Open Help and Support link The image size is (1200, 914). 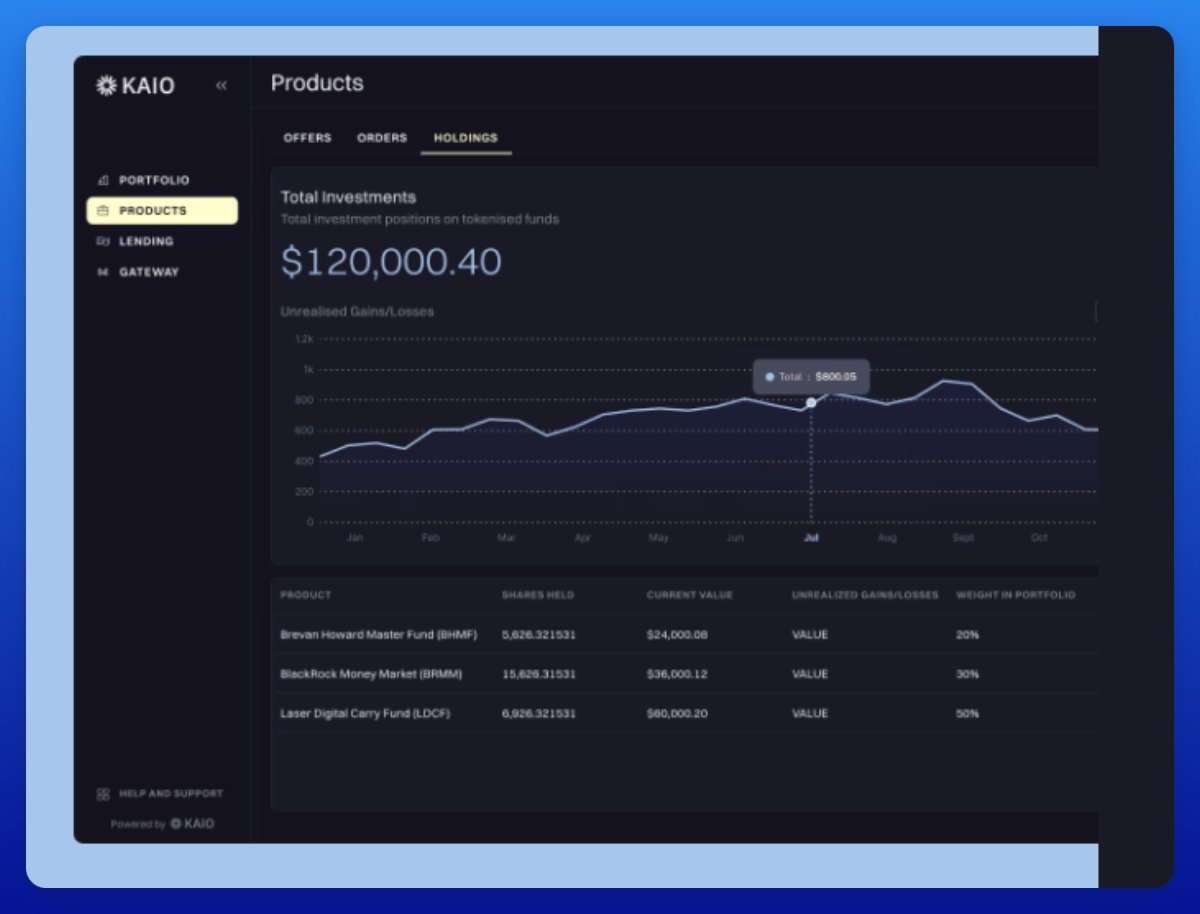[x=170, y=794]
